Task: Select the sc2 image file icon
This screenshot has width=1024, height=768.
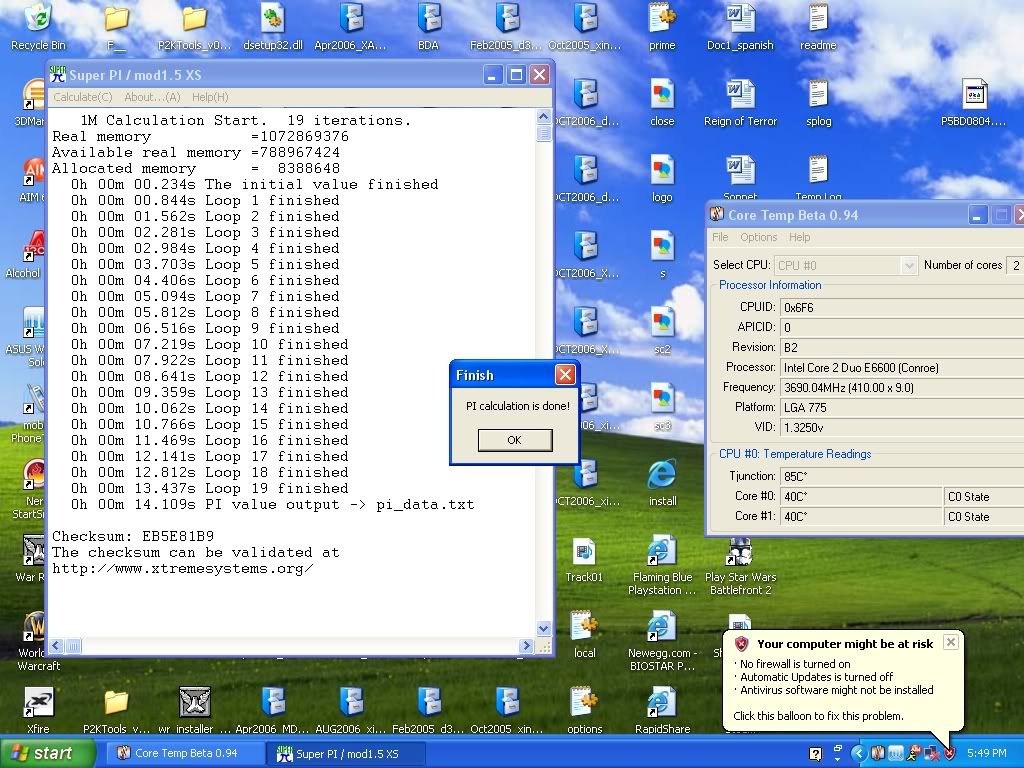Action: tap(662, 331)
